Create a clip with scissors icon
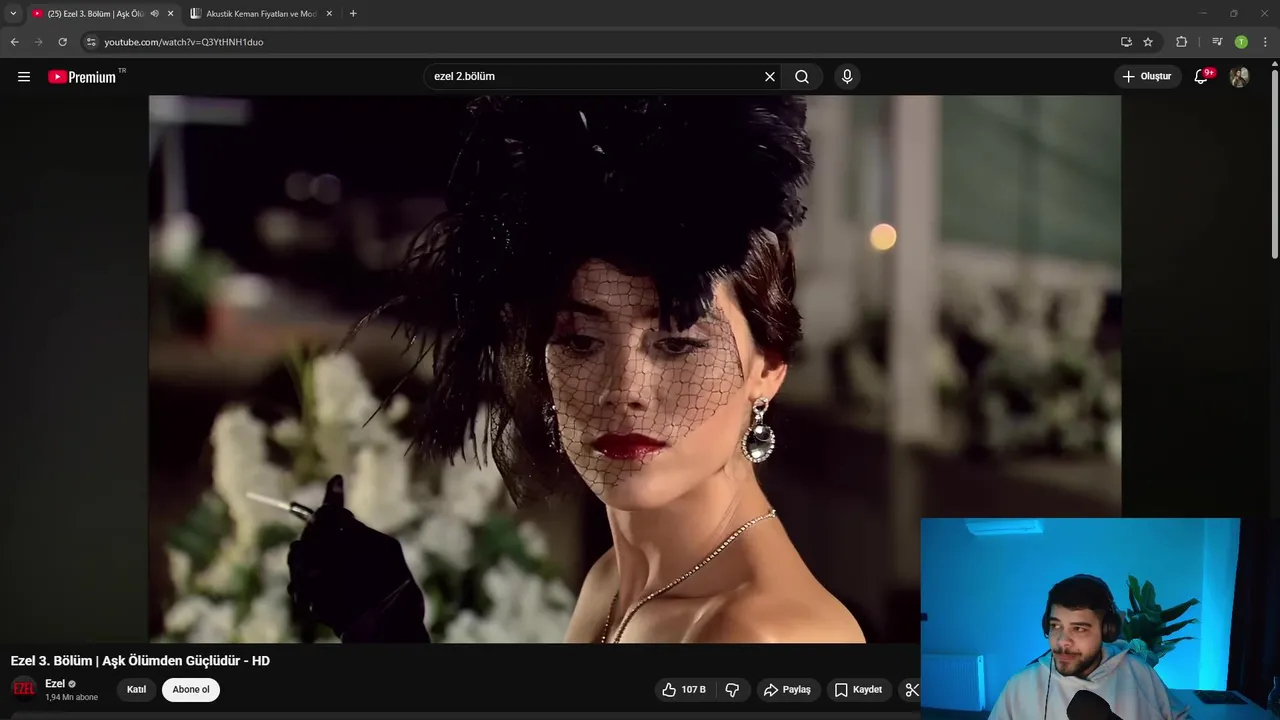Screen dimensions: 1280x720 [910, 690]
